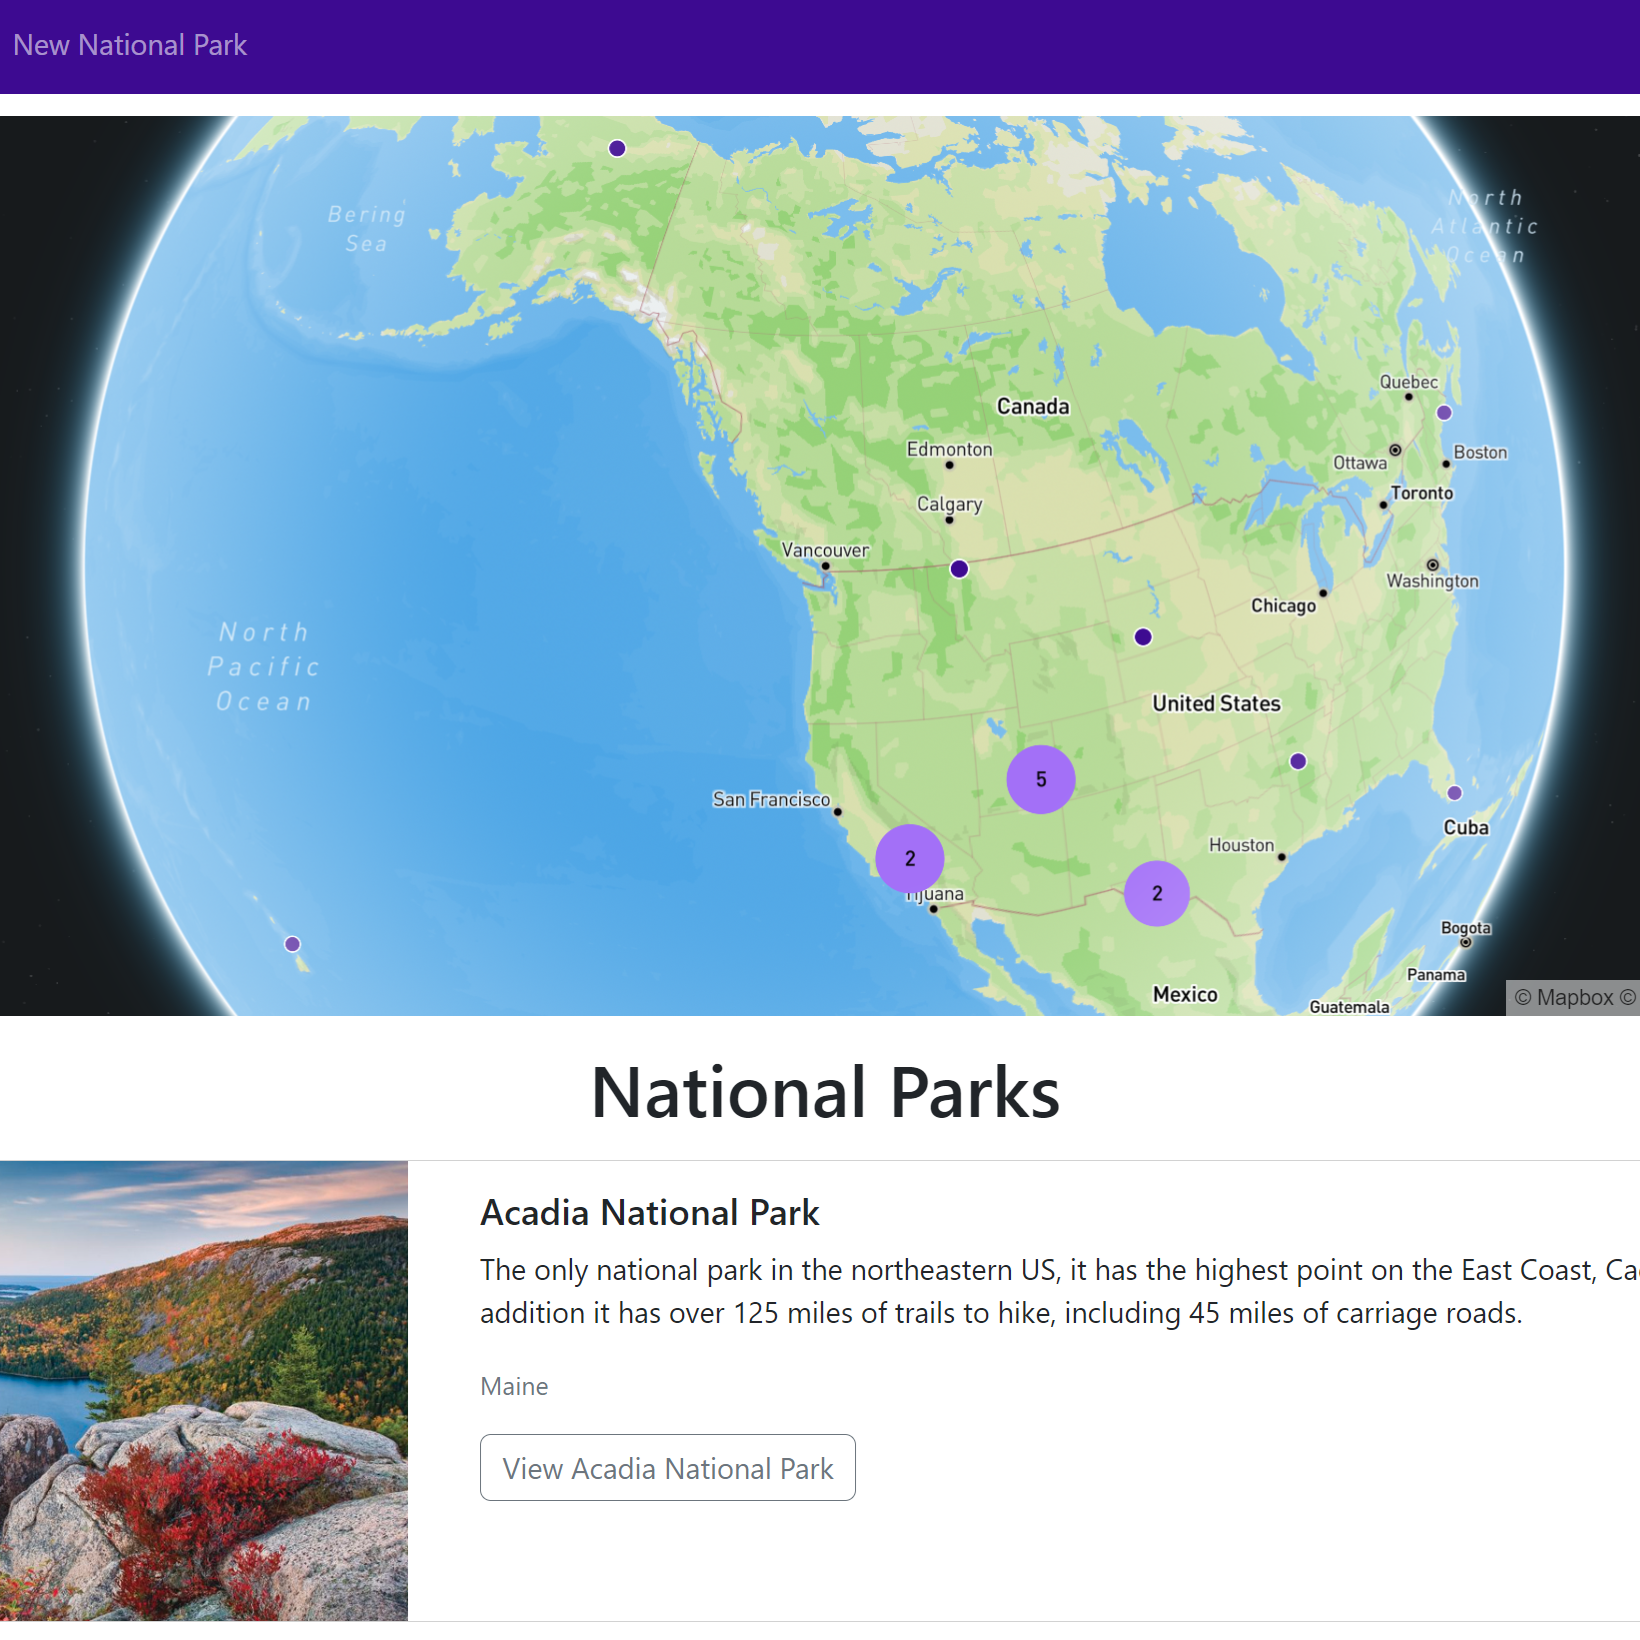
Task: Click the park marker near Calgary
Action: pos(958,568)
